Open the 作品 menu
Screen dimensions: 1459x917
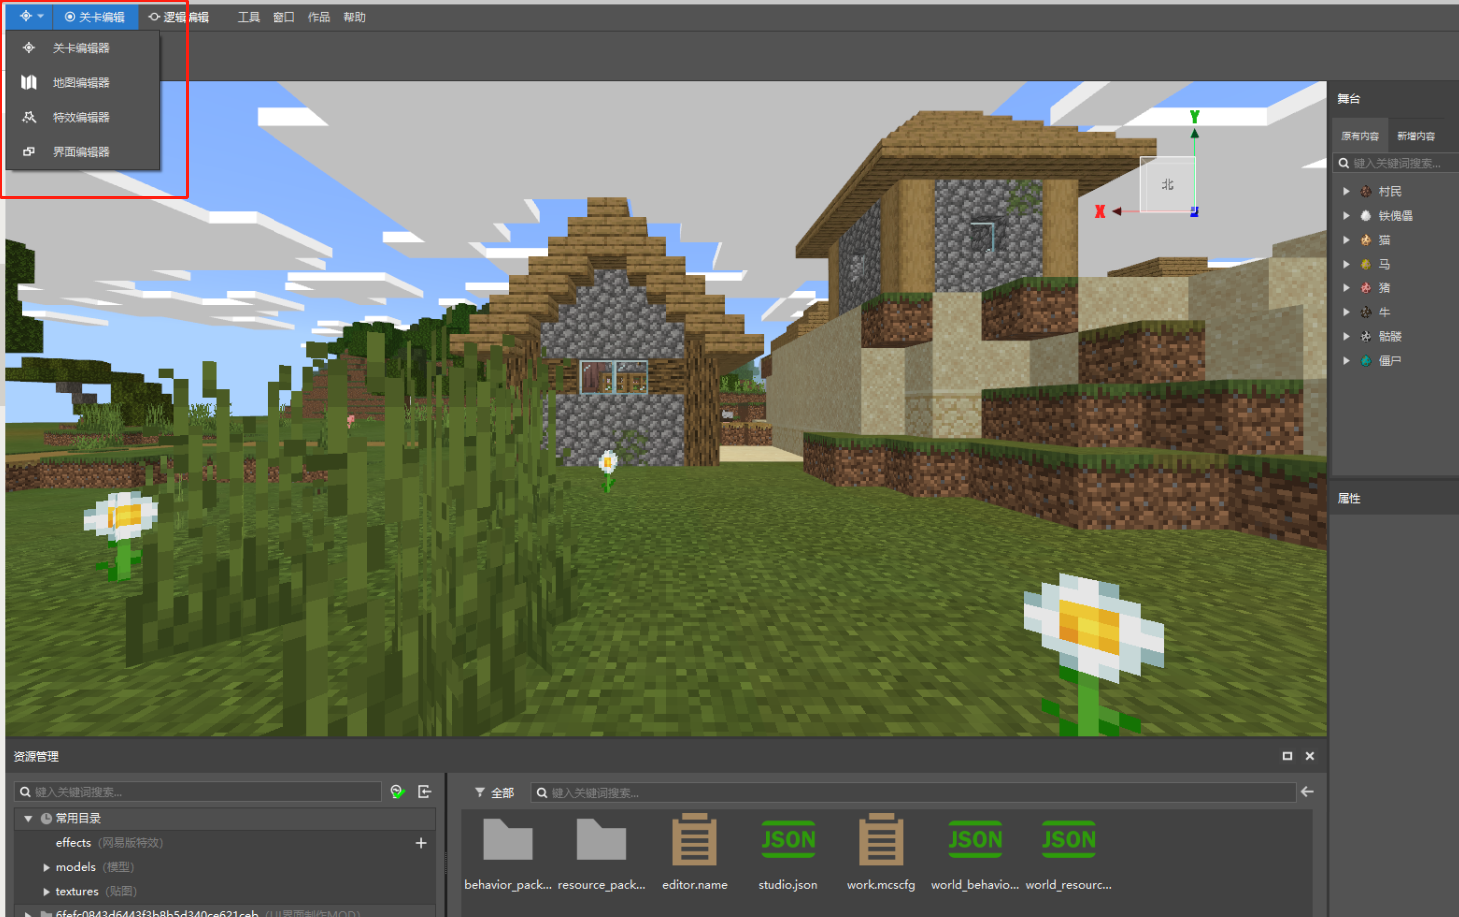click(319, 17)
